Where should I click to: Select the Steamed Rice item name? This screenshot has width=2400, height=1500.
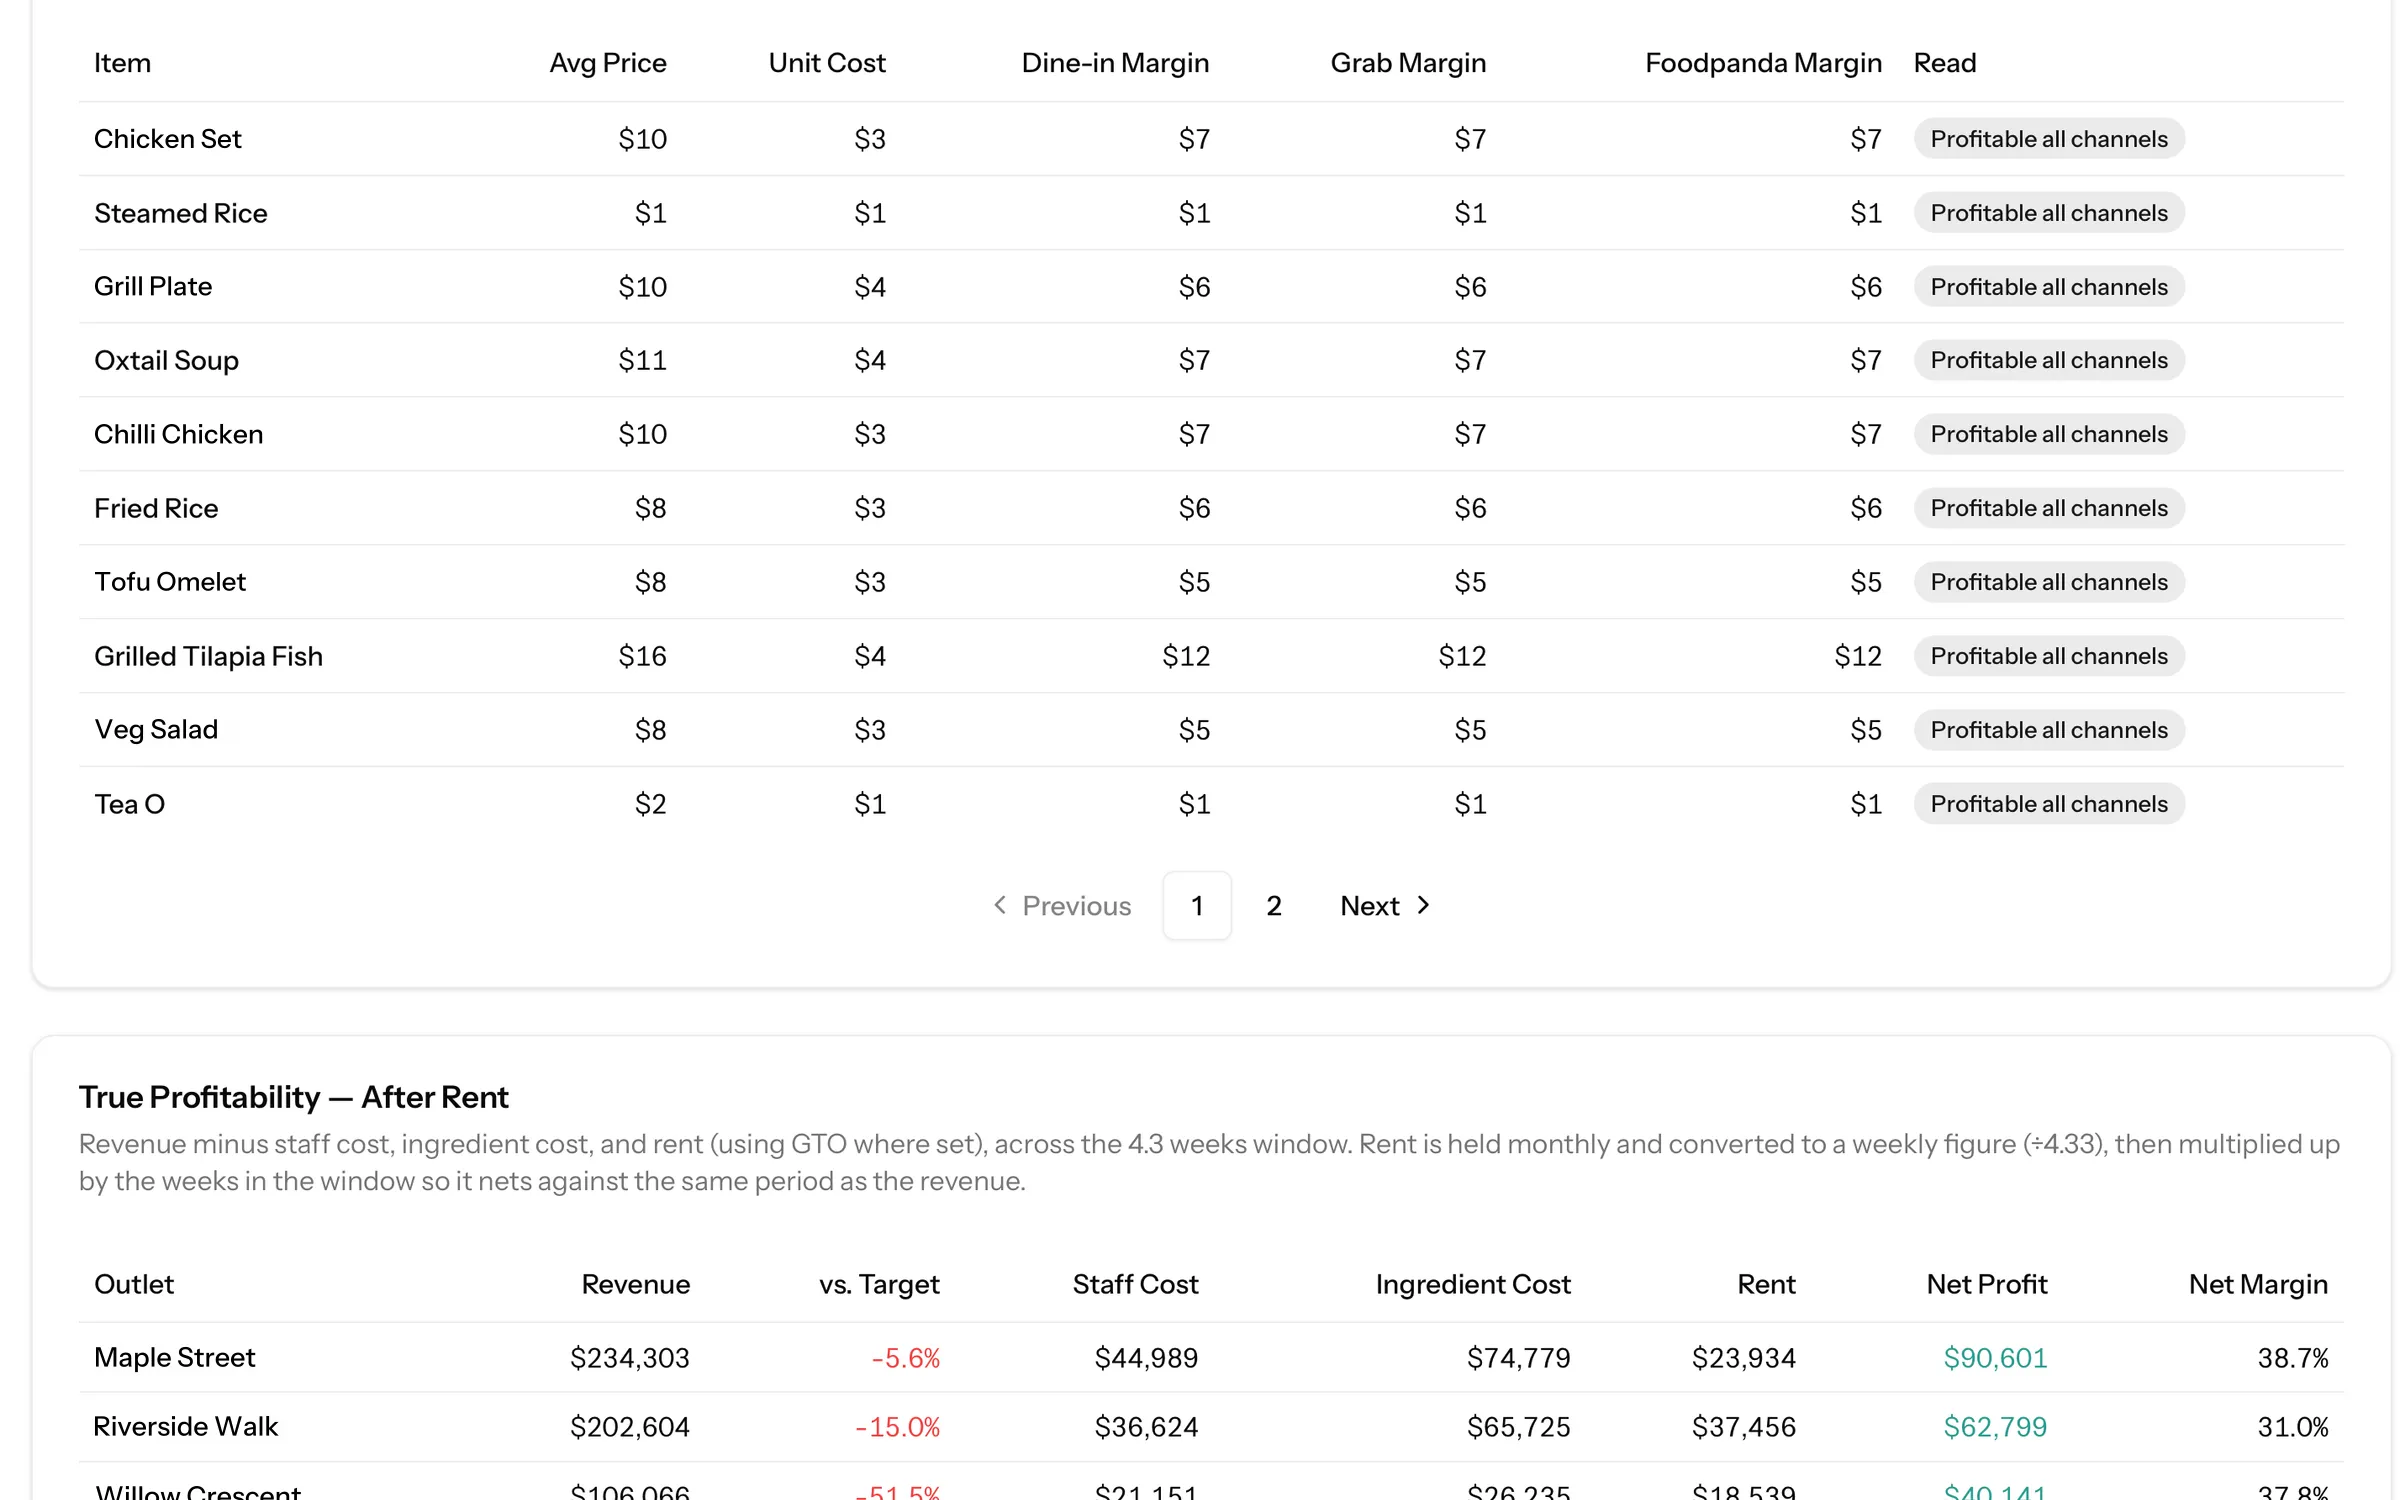click(x=181, y=213)
